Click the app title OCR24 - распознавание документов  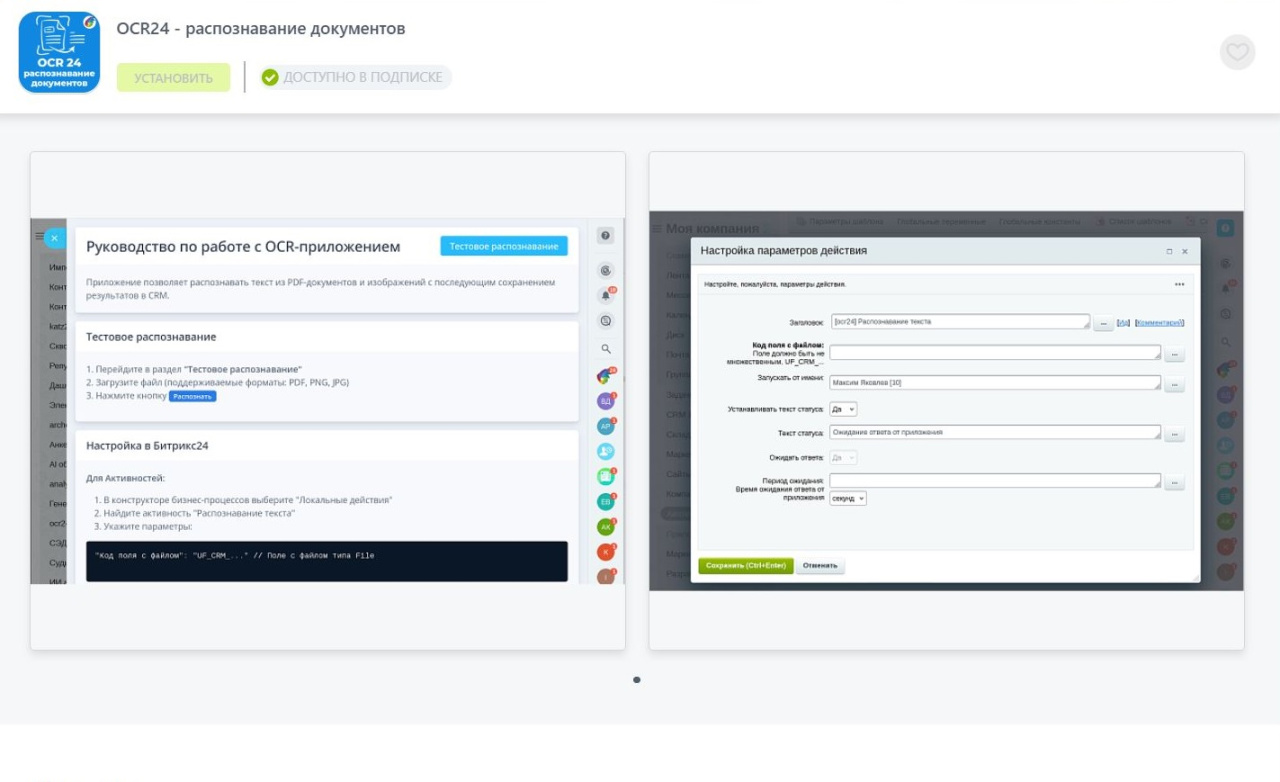coord(261,28)
